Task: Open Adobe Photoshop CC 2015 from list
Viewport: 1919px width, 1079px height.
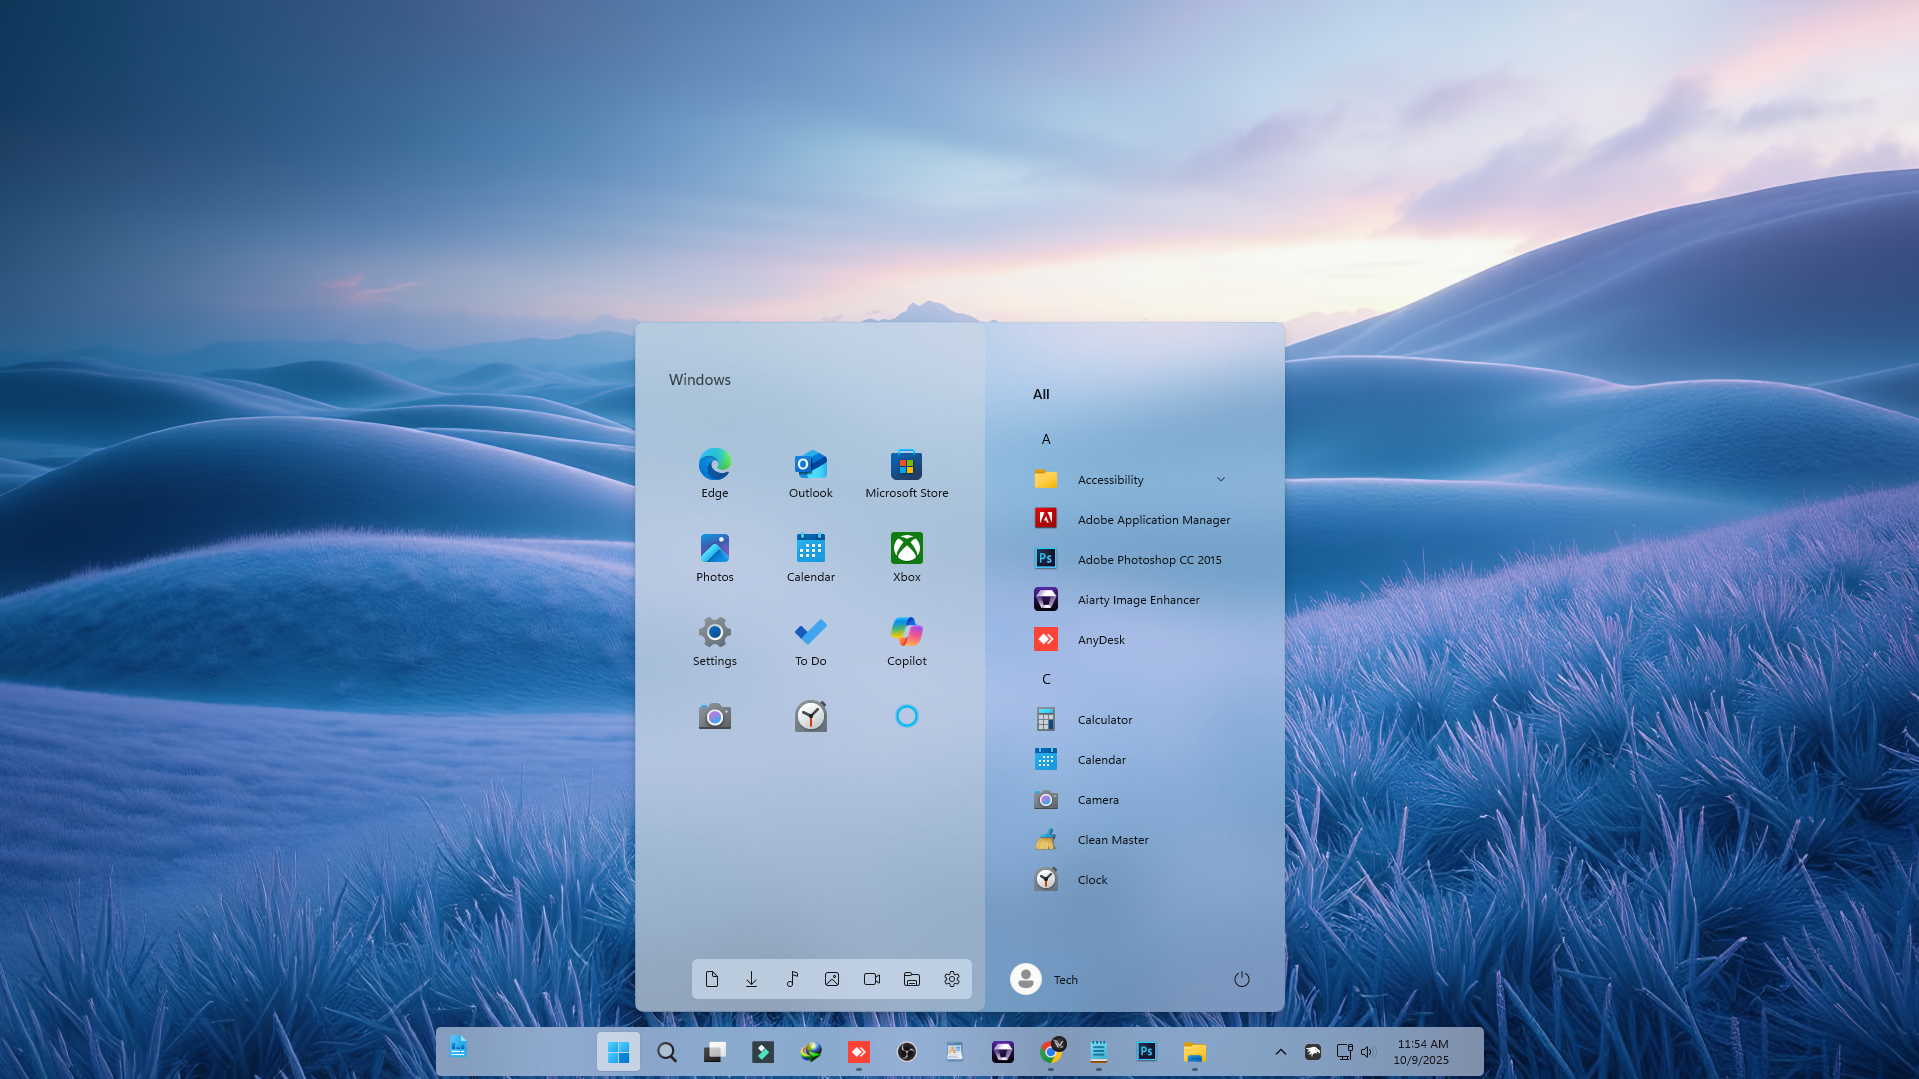Action: click(1148, 560)
